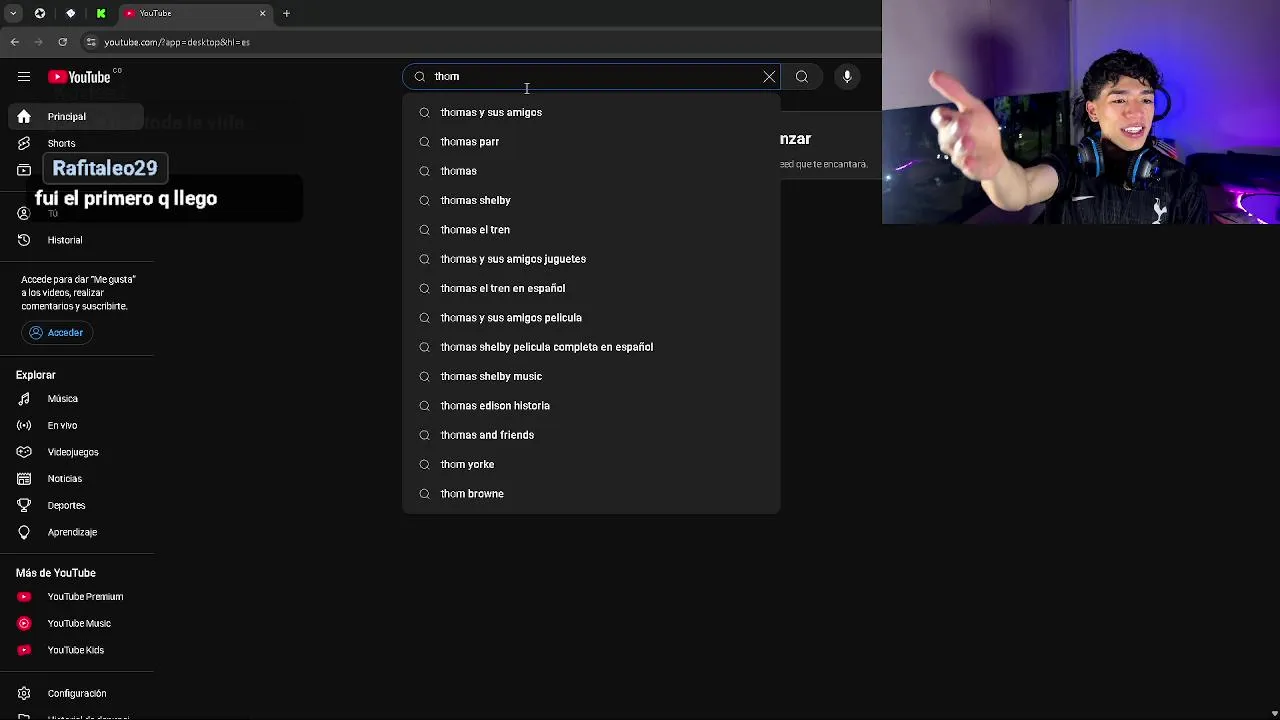Screen dimensions: 1280x720
Task: Select suggestion thomas y sus amigos juguetes
Action: [591, 259]
